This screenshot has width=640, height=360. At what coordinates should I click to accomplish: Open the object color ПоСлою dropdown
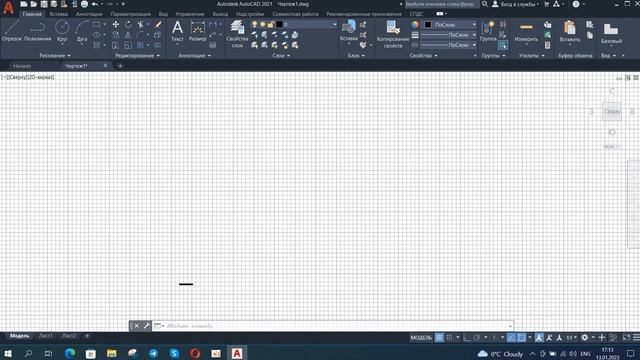(x=450, y=24)
